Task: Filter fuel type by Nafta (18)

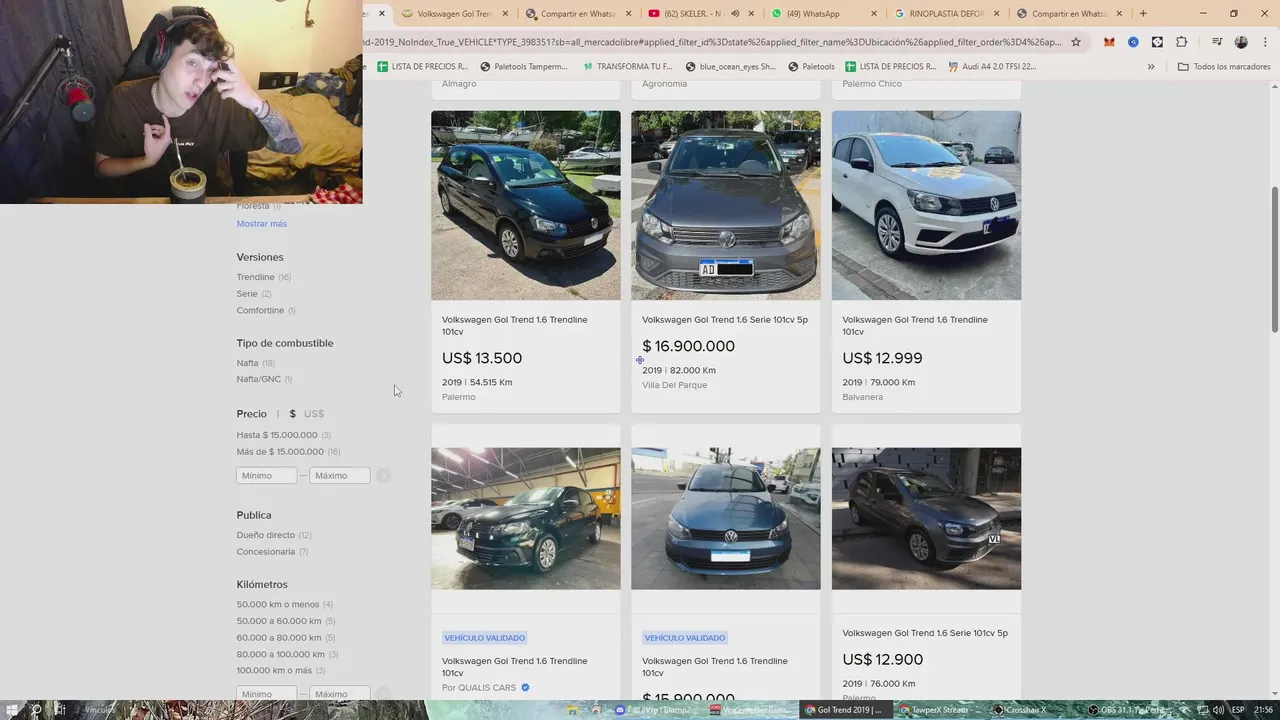Action: point(256,363)
